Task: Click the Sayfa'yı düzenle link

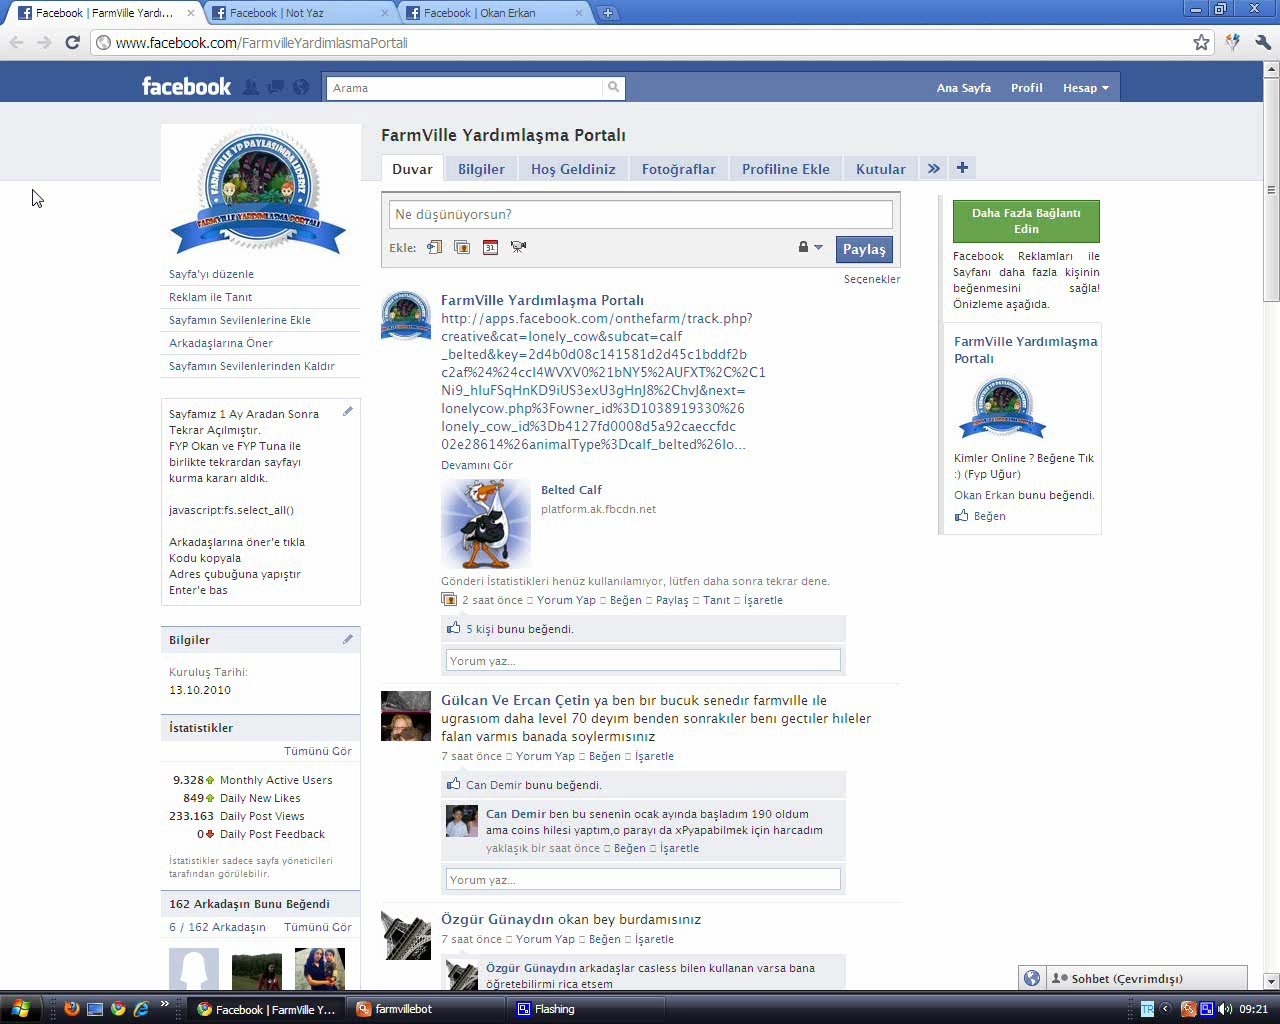Action: click(211, 274)
